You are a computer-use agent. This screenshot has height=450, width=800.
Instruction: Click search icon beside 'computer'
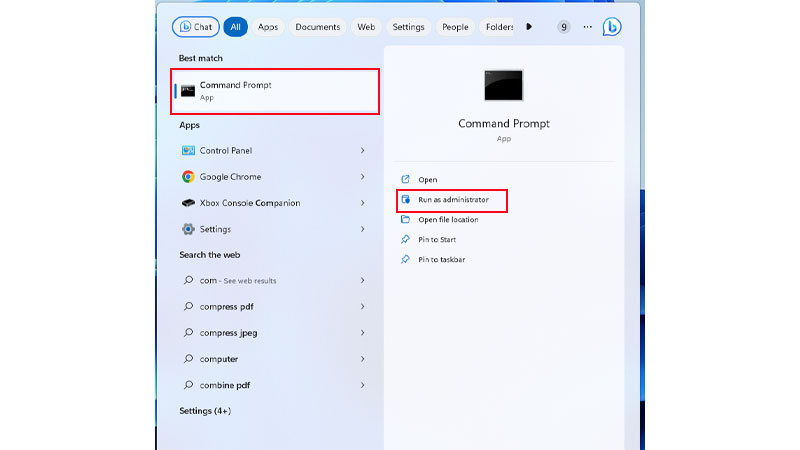pyautogui.click(x=188, y=359)
